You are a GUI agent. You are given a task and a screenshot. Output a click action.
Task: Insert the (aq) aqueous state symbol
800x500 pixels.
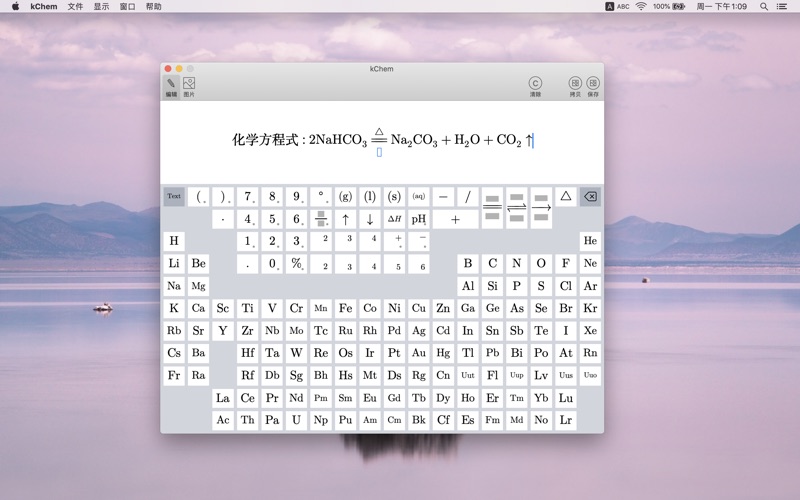[x=419, y=196]
